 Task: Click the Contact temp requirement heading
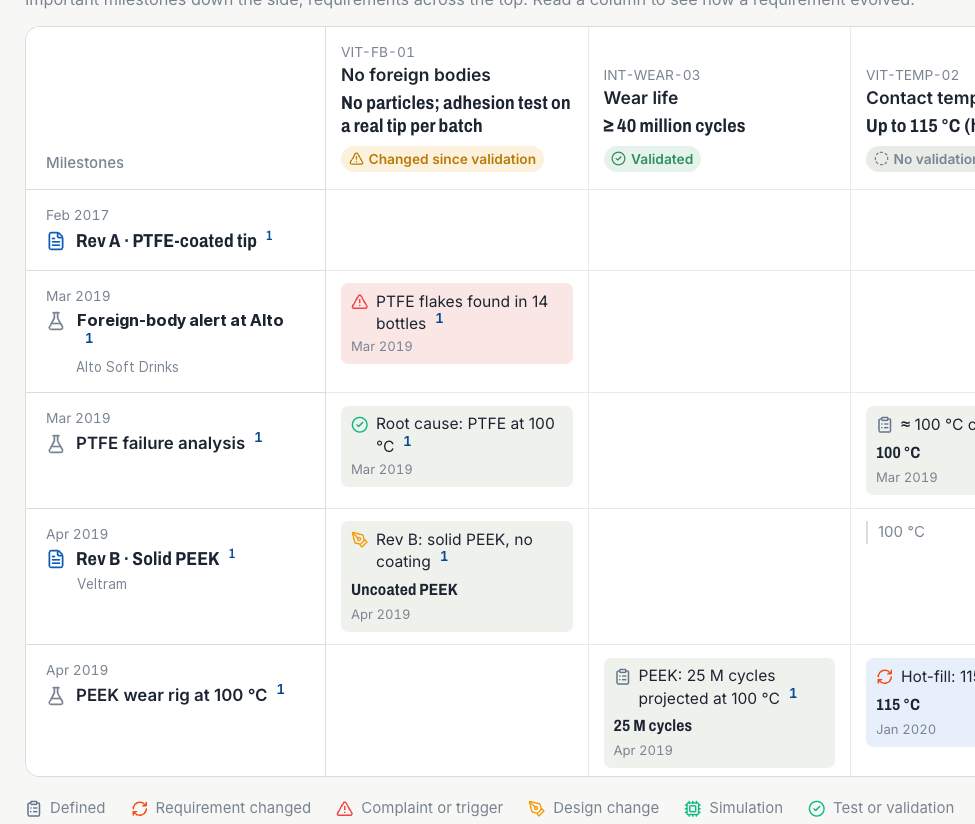pos(920,98)
